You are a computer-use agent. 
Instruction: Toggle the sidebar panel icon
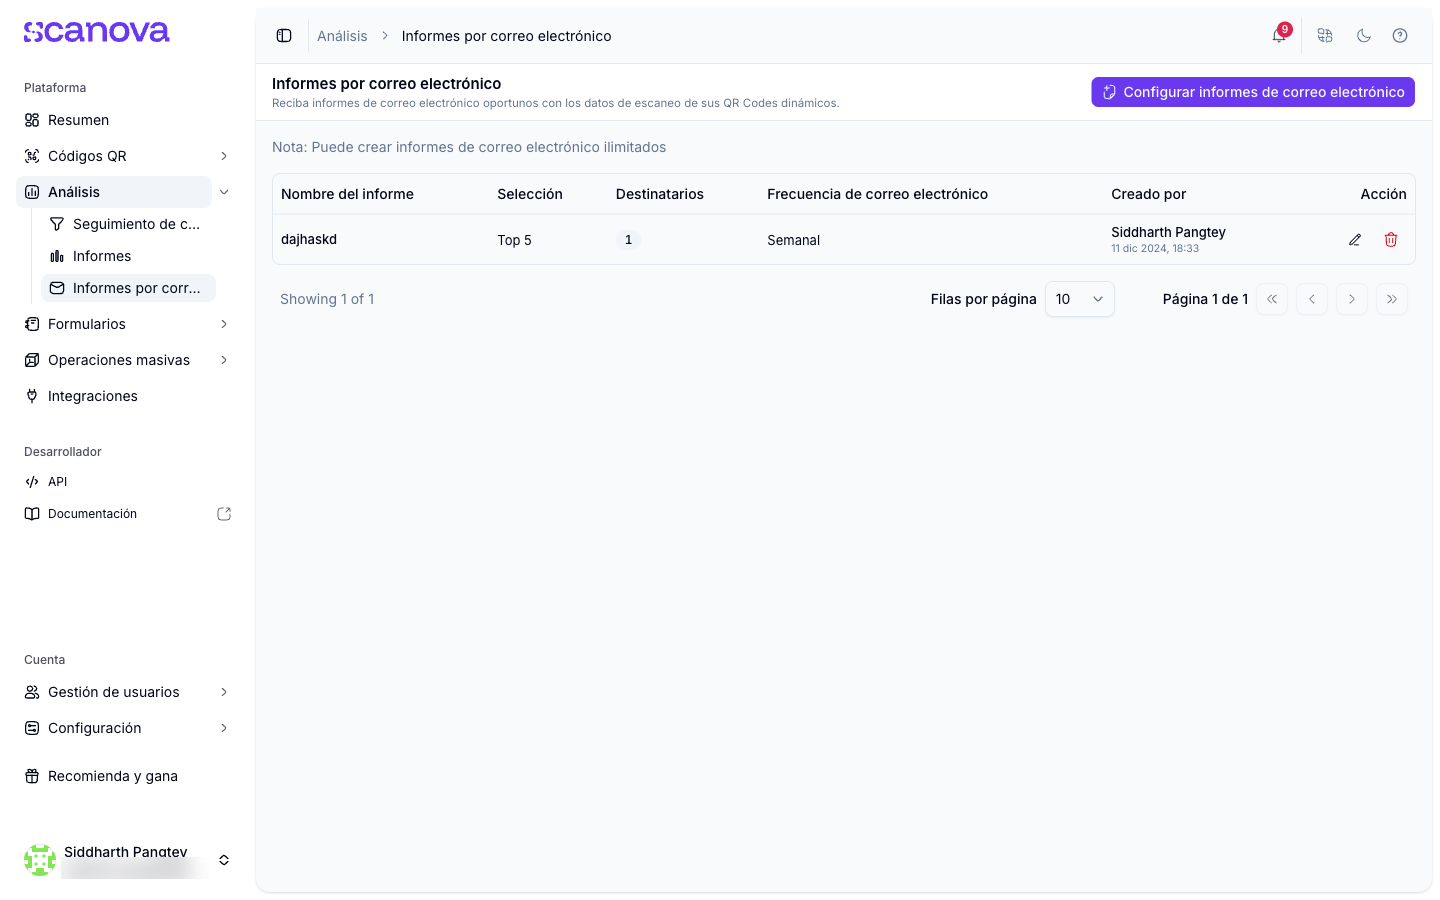tap(284, 36)
